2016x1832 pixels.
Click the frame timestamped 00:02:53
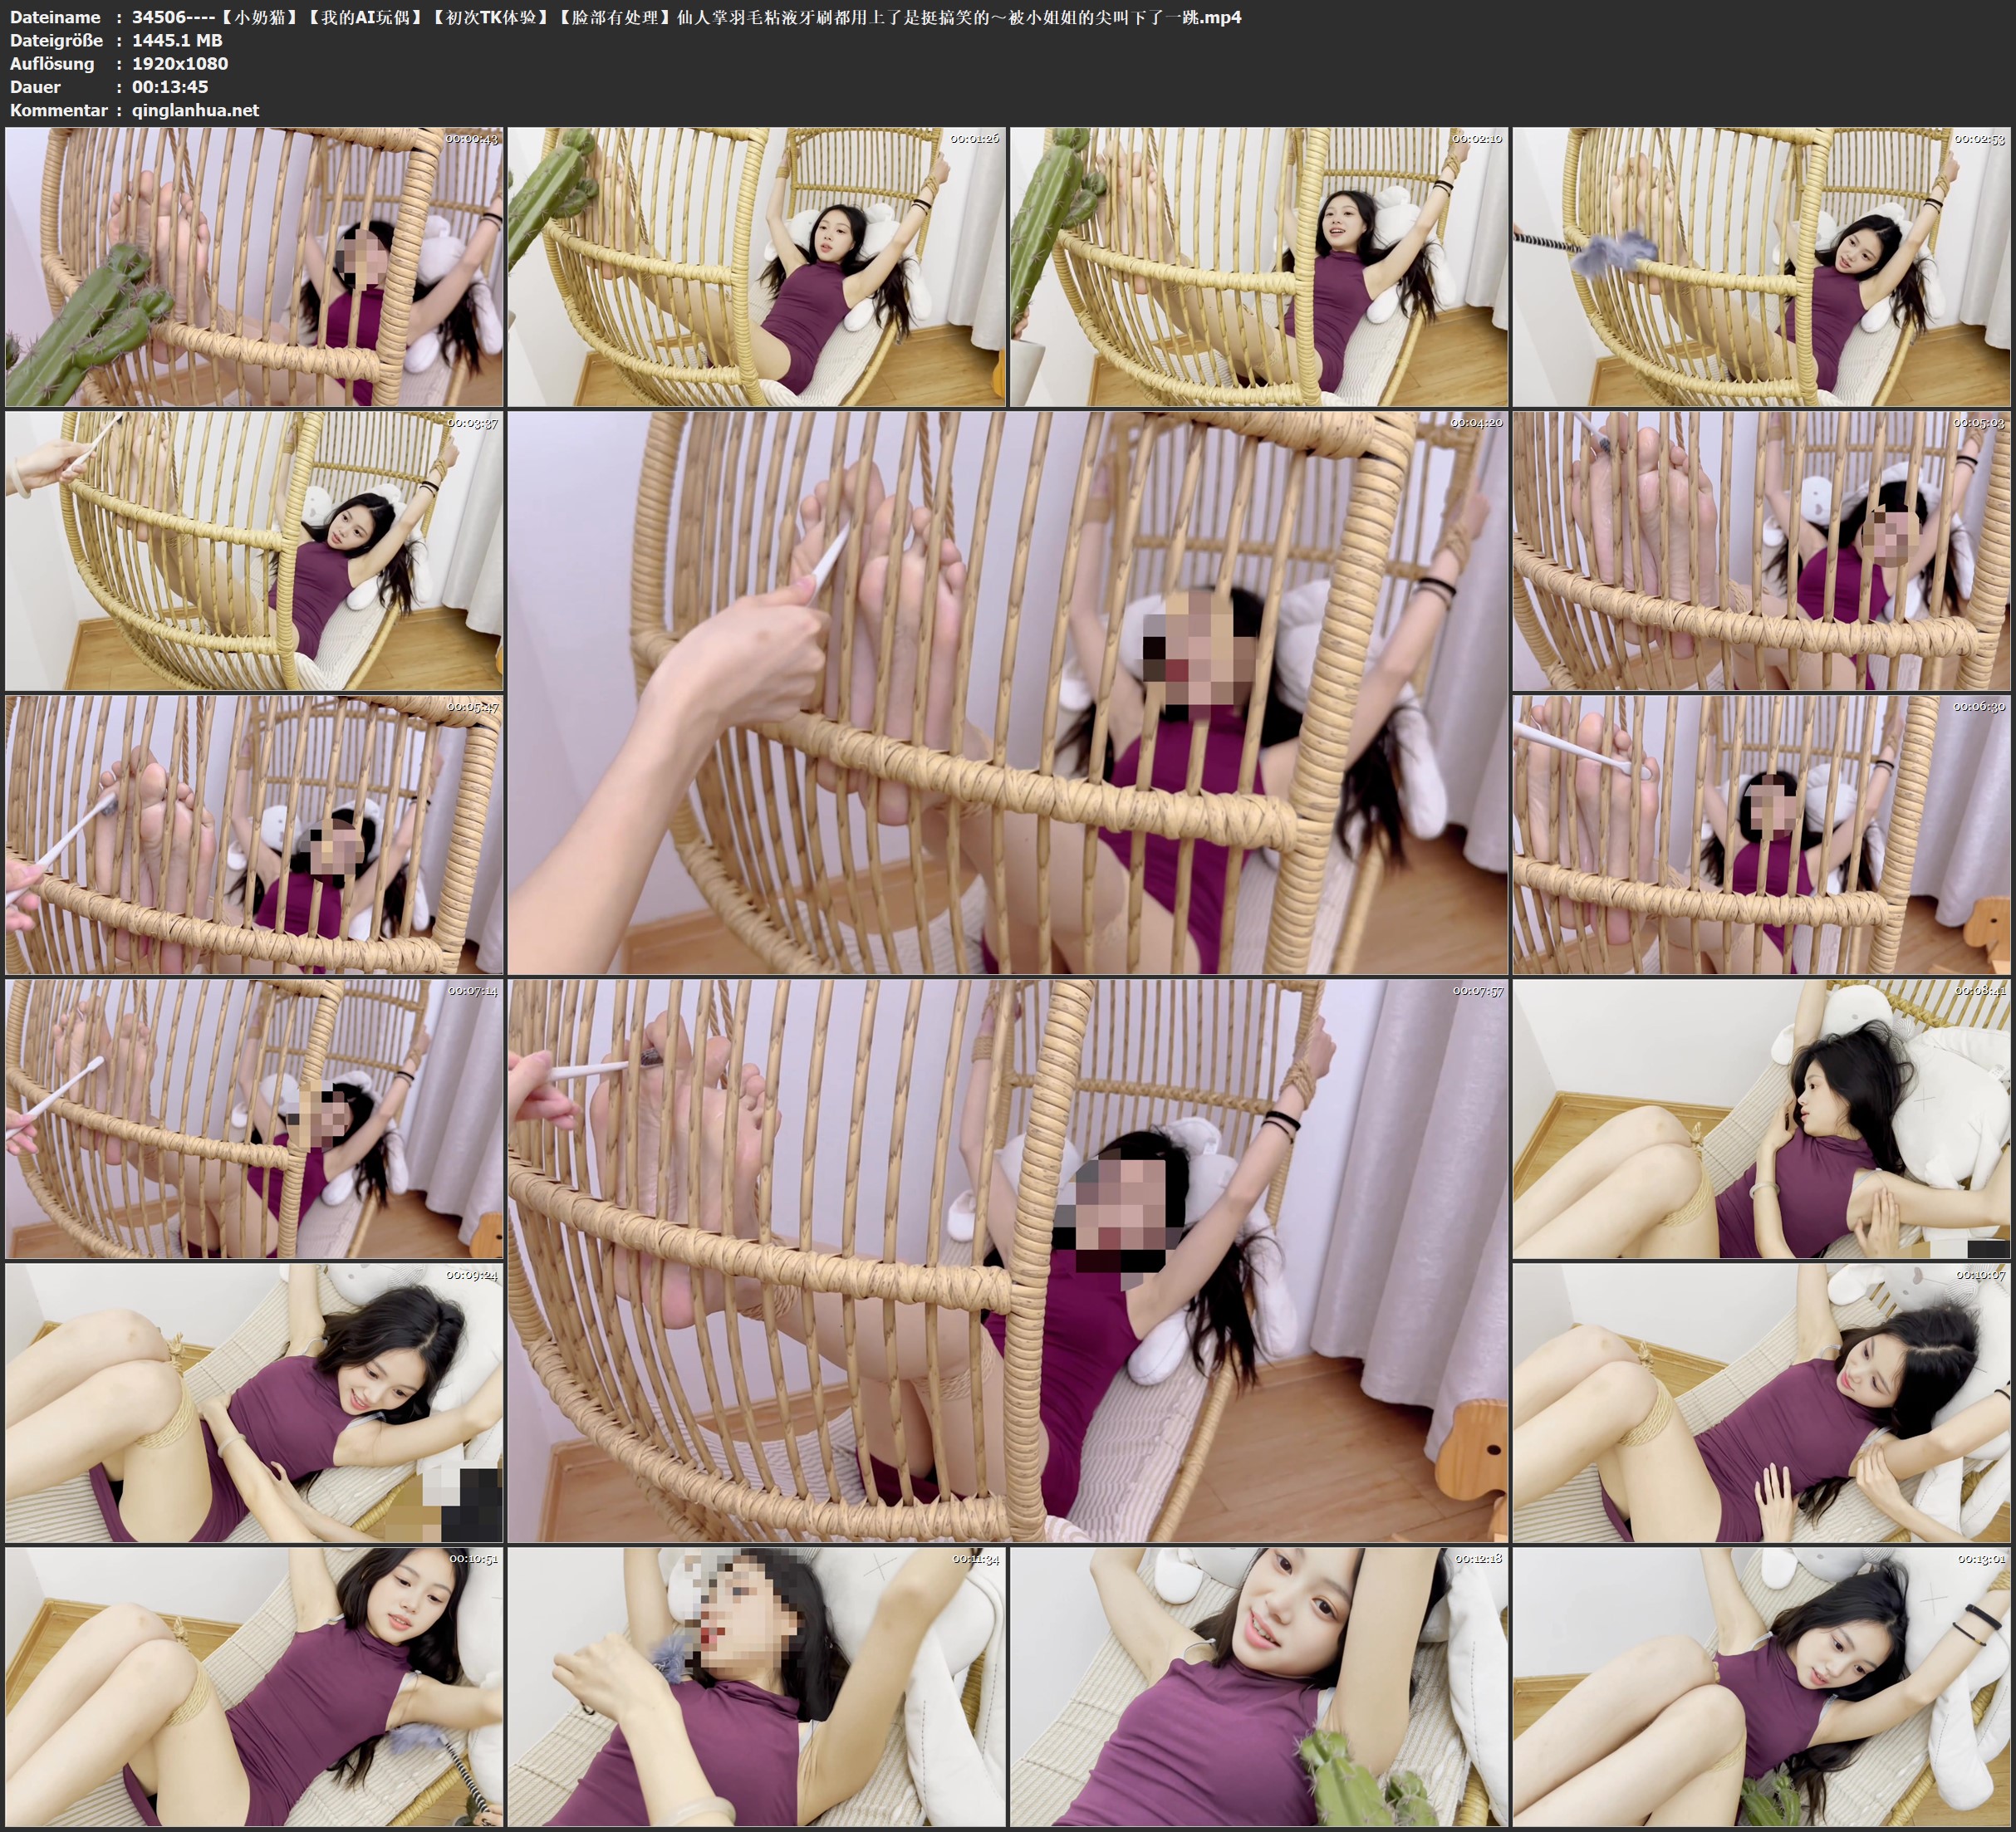pos(1761,267)
